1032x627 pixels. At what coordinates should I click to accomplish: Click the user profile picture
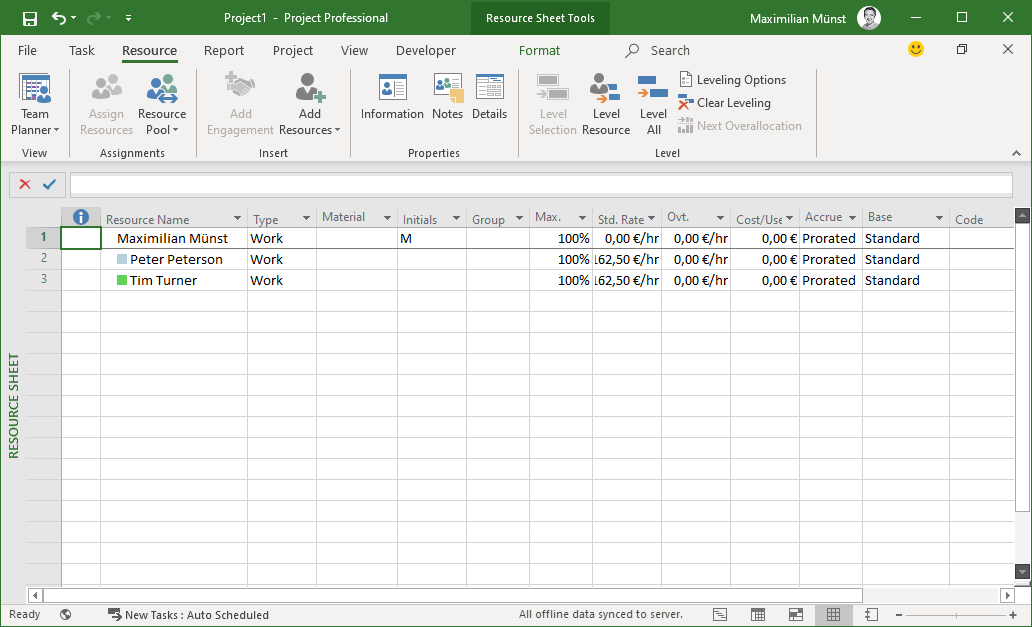869,18
